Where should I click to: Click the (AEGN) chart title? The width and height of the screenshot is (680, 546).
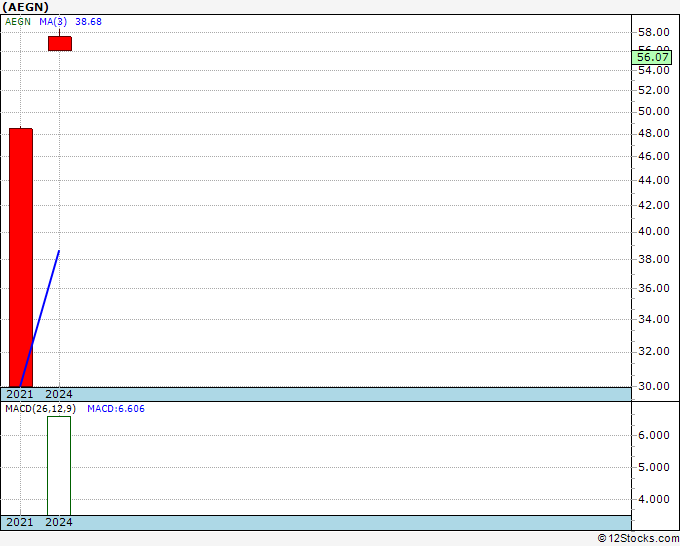click(26, 7)
